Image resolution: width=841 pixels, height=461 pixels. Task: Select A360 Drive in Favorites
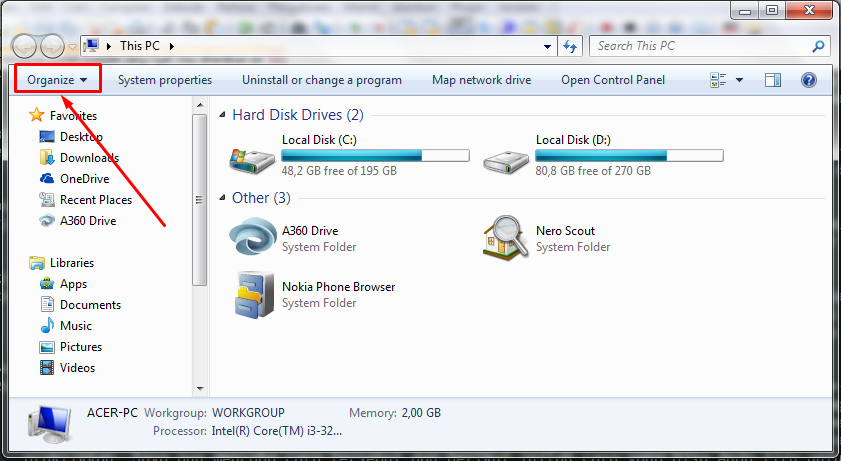click(88, 221)
